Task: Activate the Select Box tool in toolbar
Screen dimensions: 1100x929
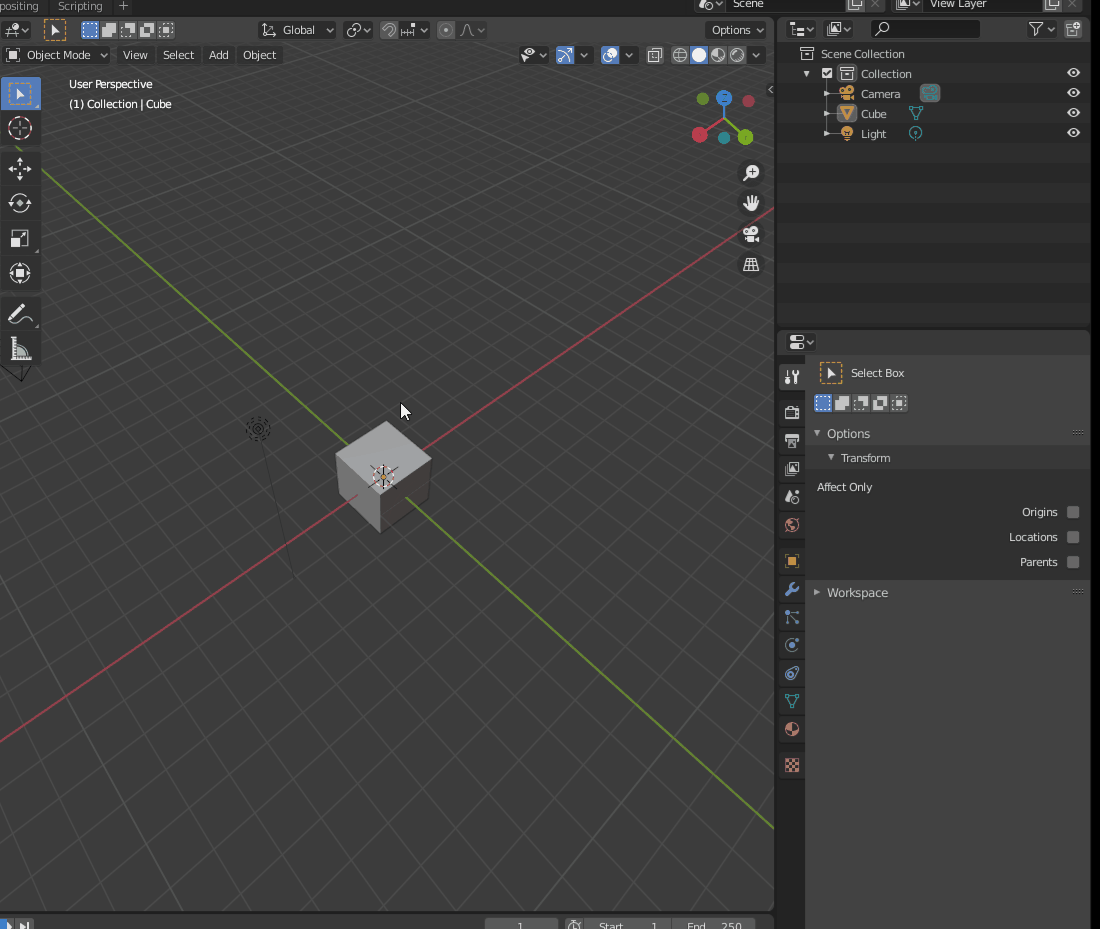Action: [20, 94]
